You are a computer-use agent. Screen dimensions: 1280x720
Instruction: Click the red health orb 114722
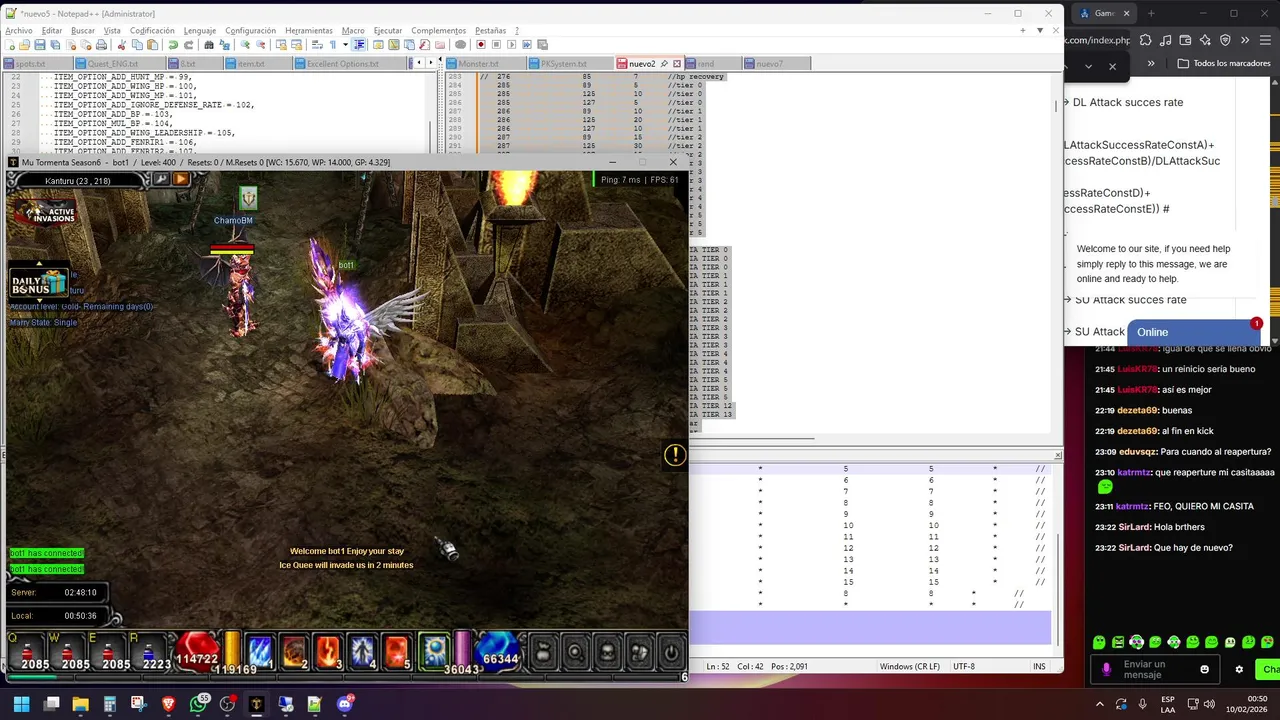pyautogui.click(x=197, y=652)
